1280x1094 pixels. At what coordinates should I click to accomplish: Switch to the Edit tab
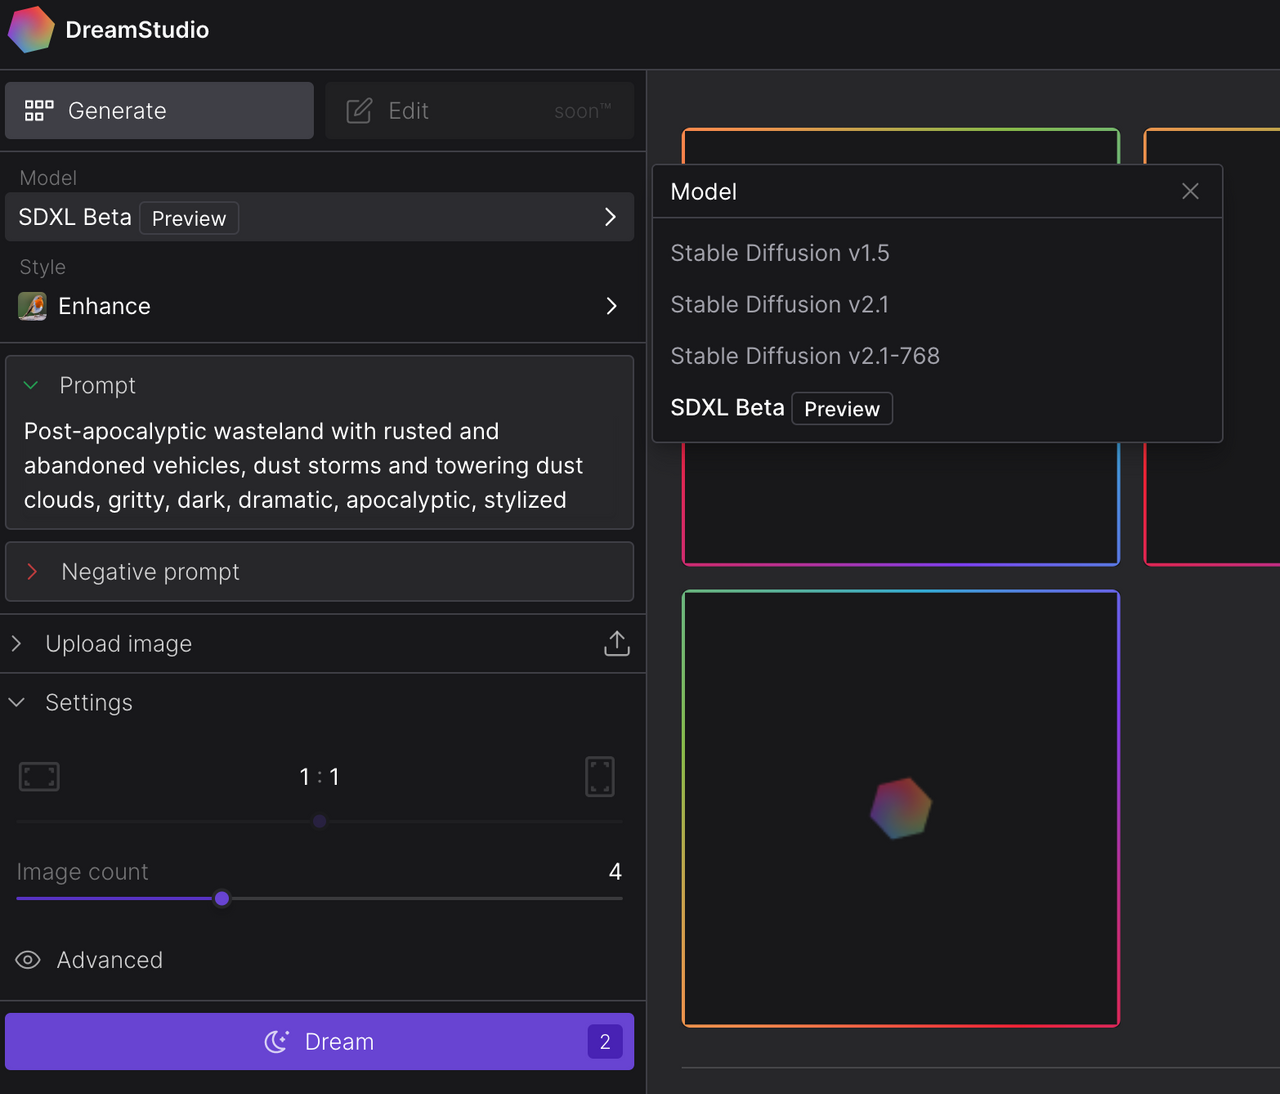point(479,111)
